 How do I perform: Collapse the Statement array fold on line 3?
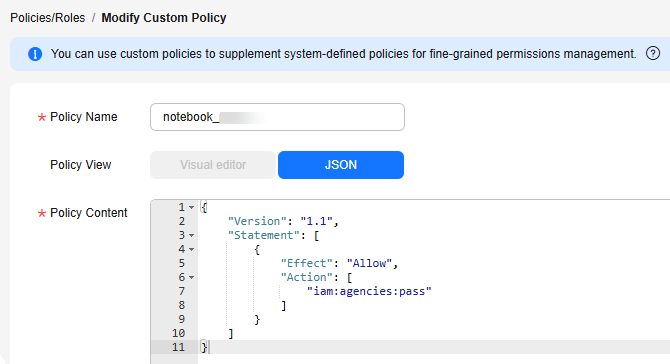click(191, 235)
